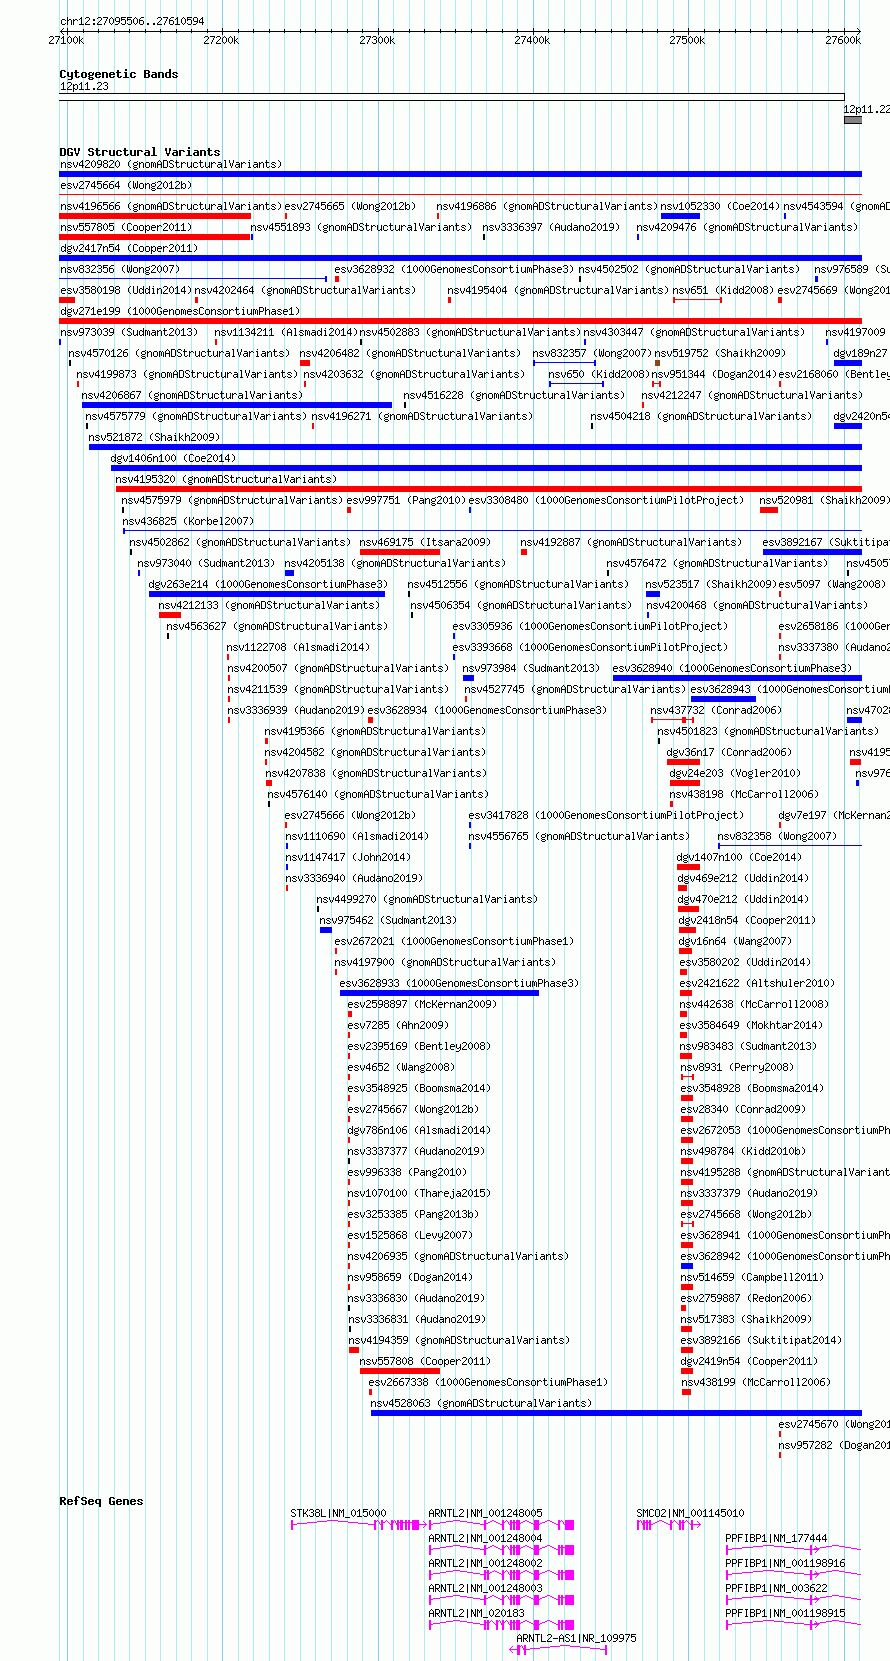Image resolution: width=890 pixels, height=1661 pixels.
Task: Select nsv514659 (Campbell2011) variant
Action: 753,1277
